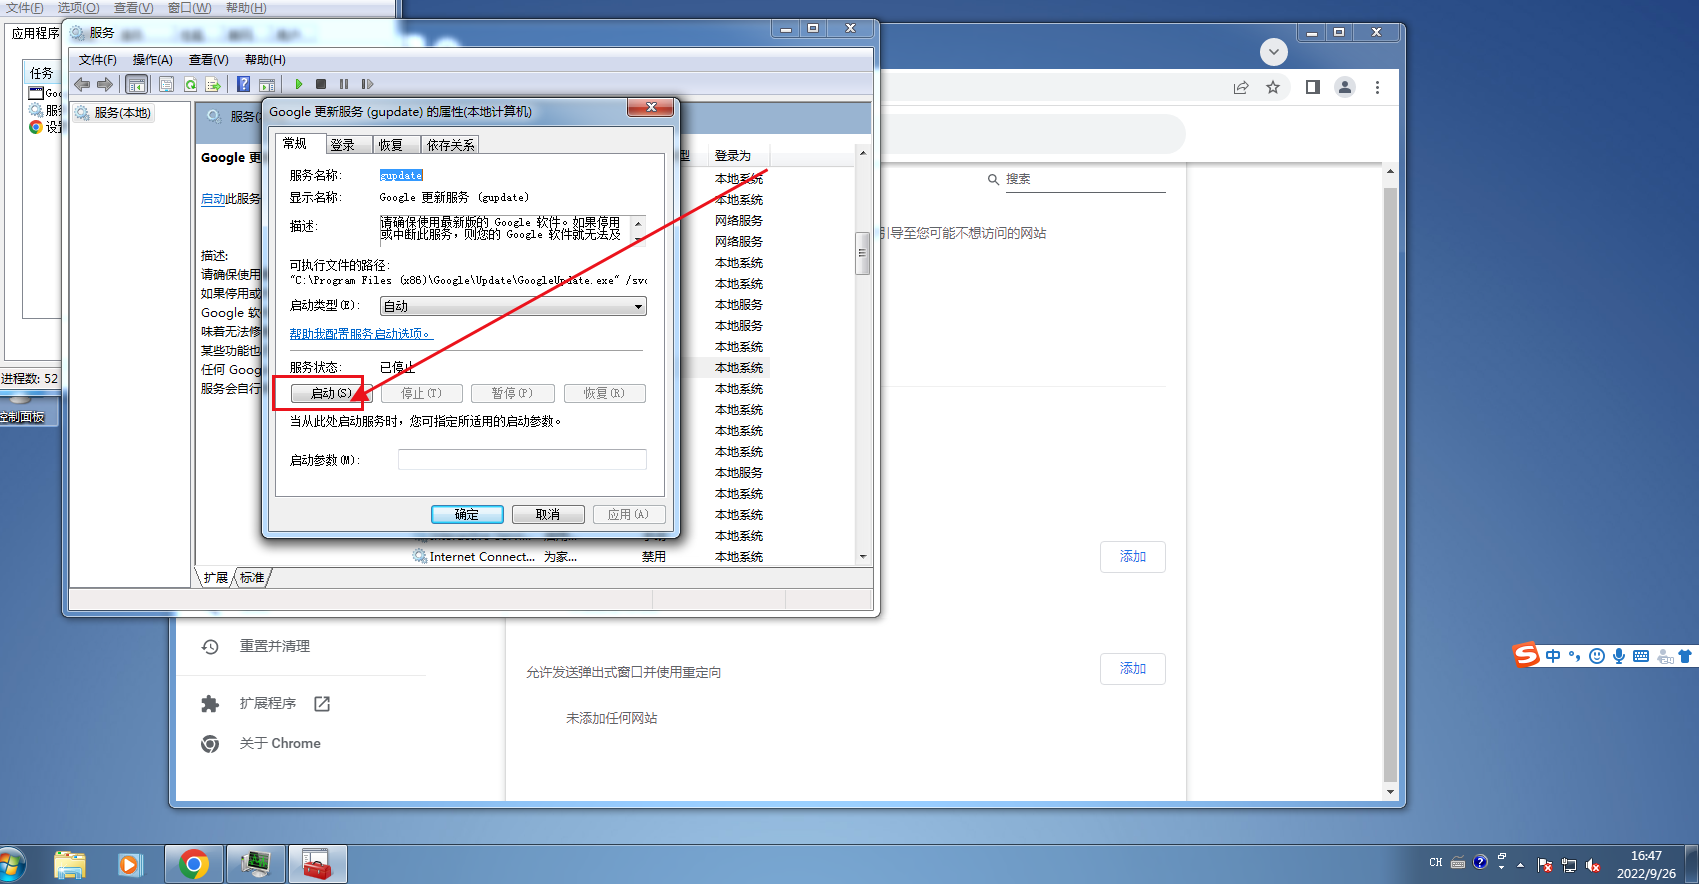This screenshot has width=1699, height=884.
Task: Click the Action Center flag tray icon
Action: [x=1545, y=865]
